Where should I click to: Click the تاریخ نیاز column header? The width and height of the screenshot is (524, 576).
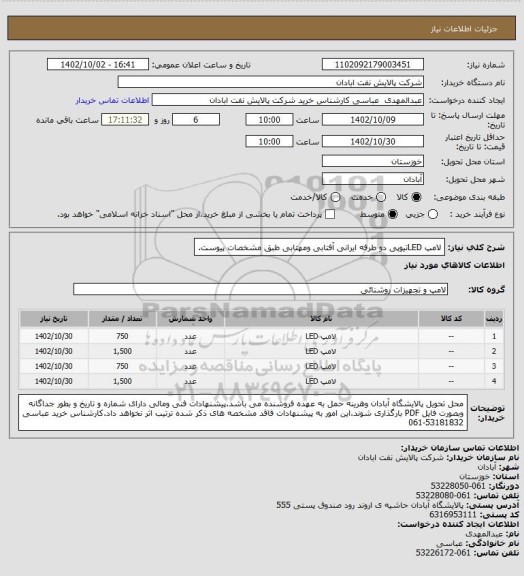click(54, 319)
